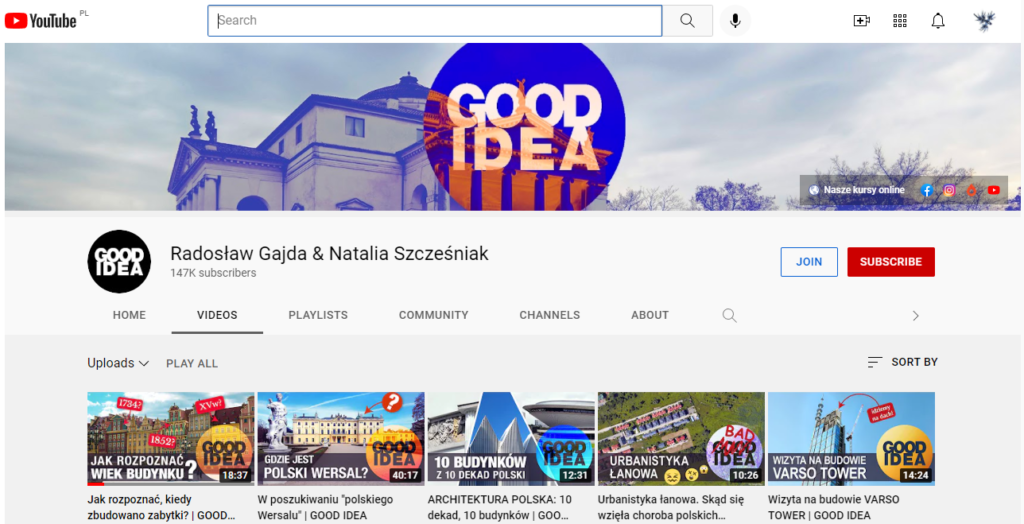Click the 18:37 duration badge
1024x524 pixels.
(x=235, y=475)
